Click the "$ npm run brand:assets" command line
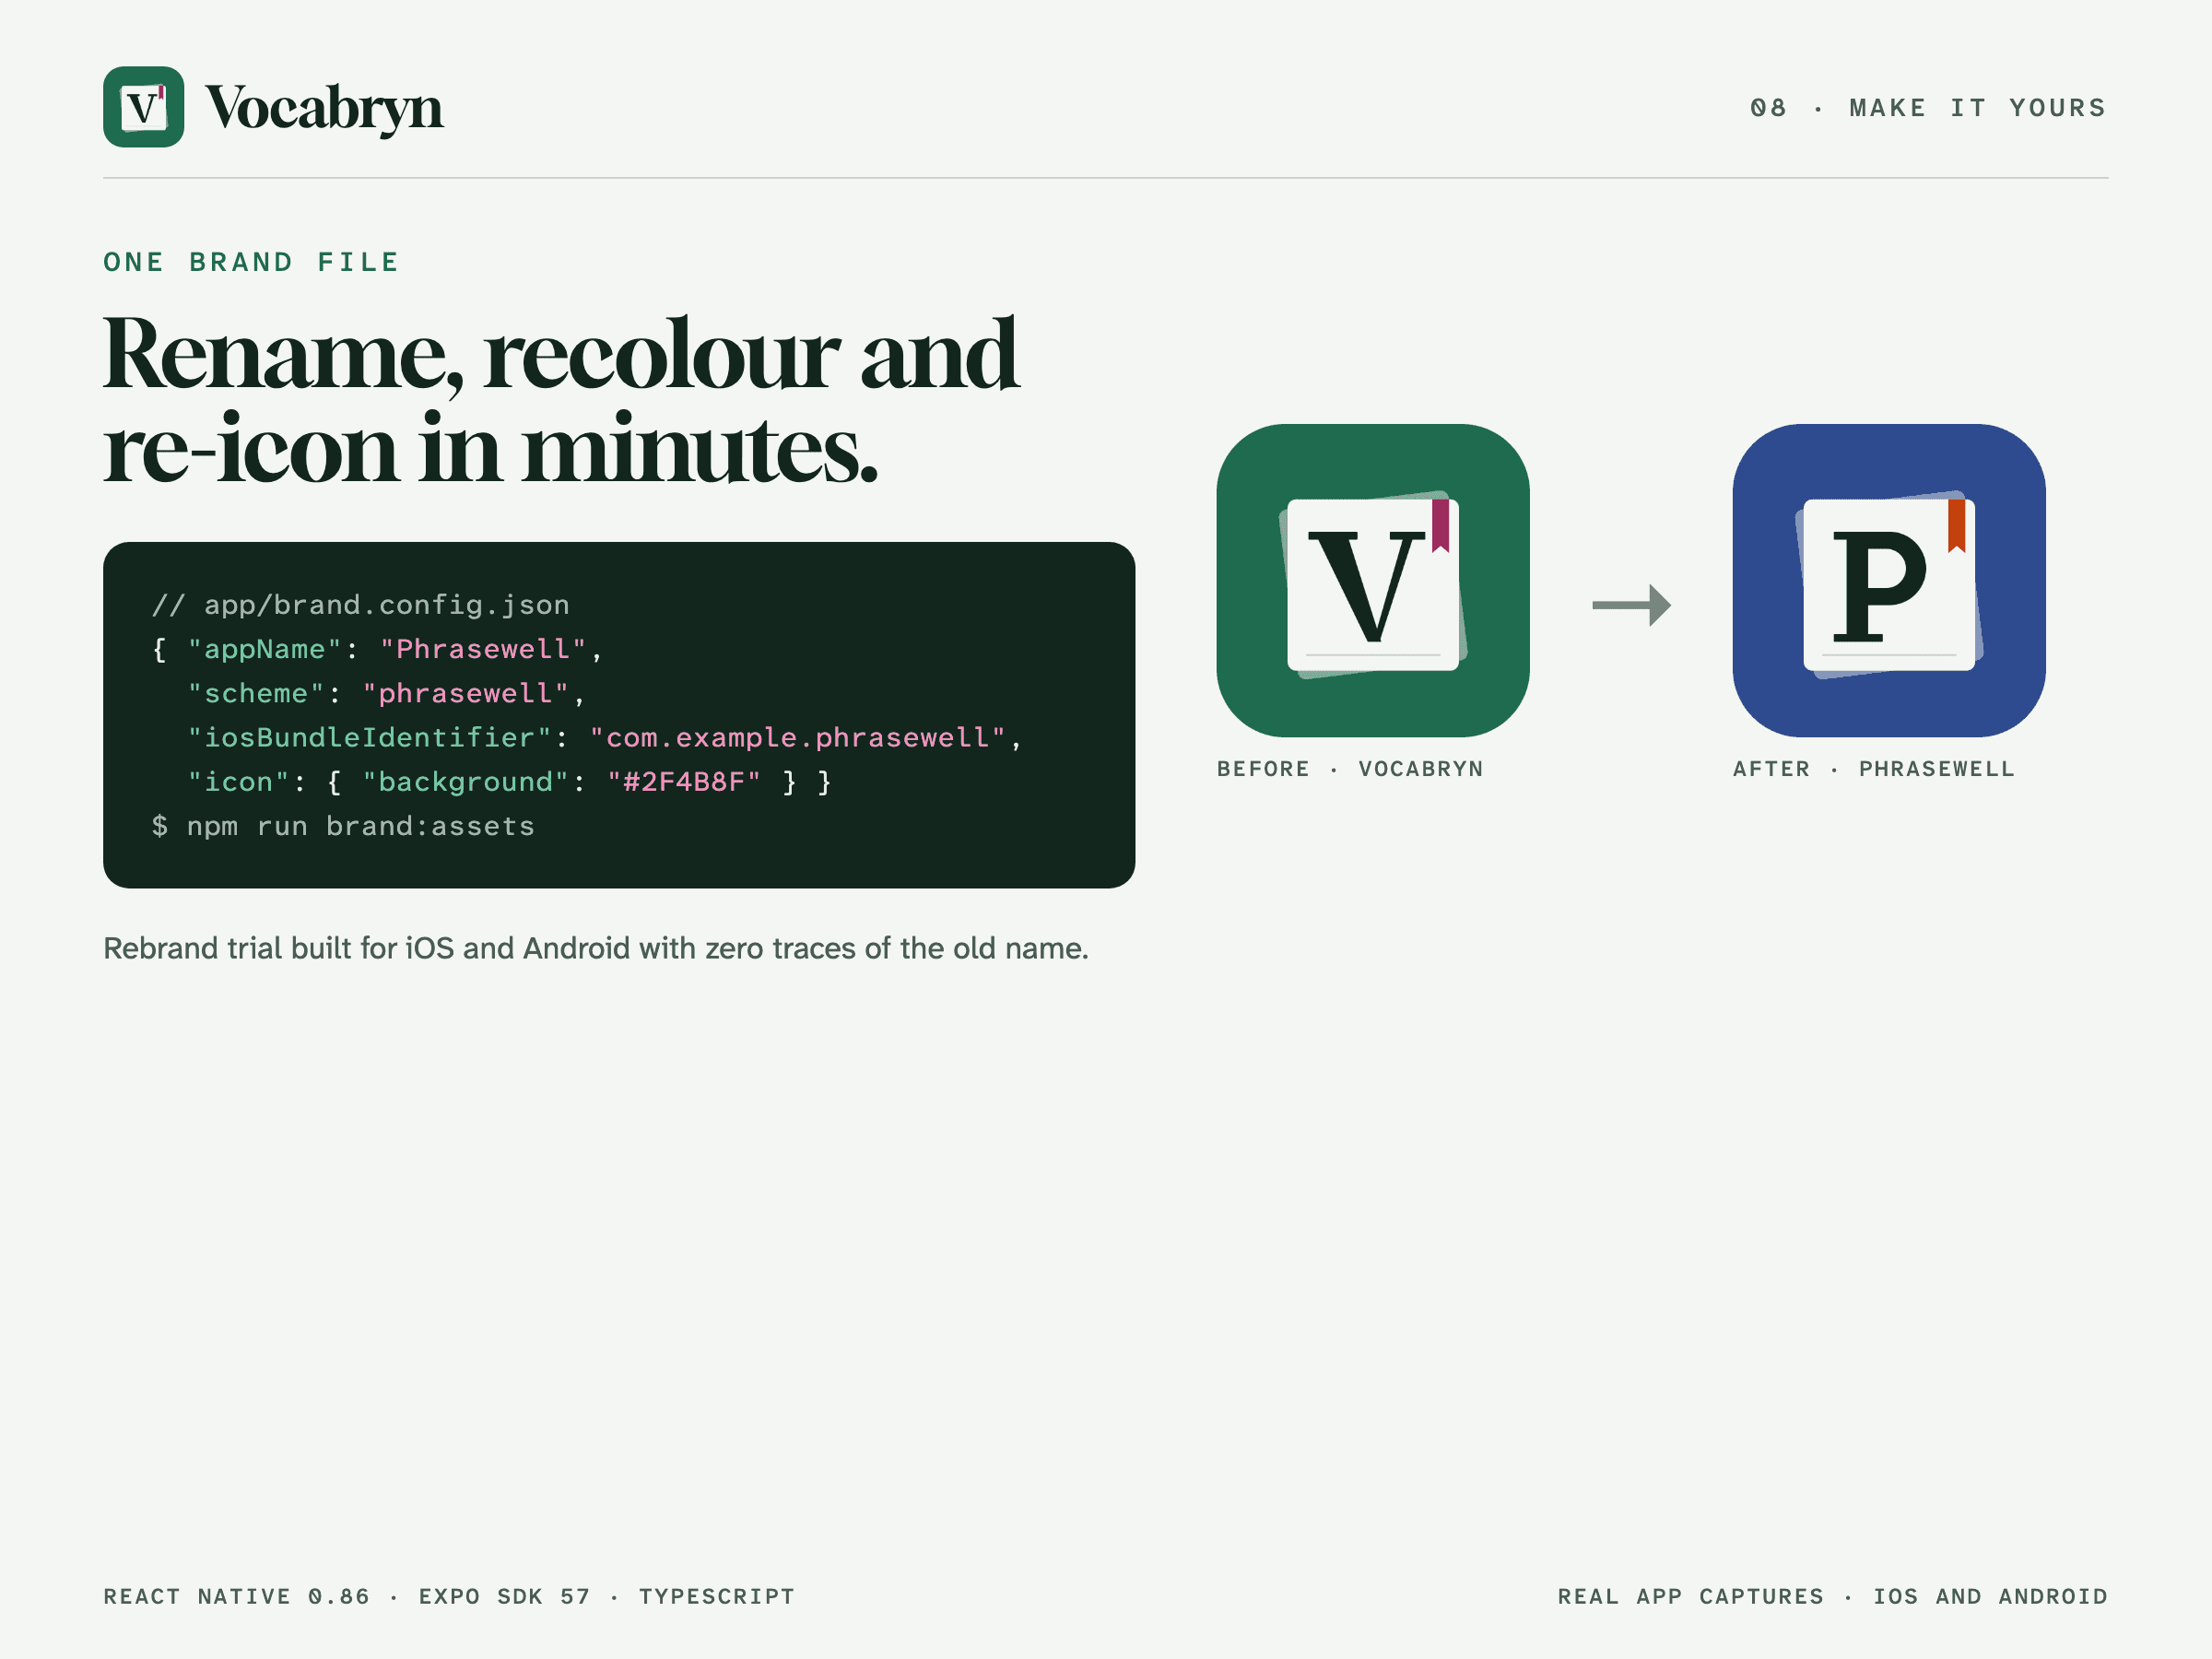 343,826
